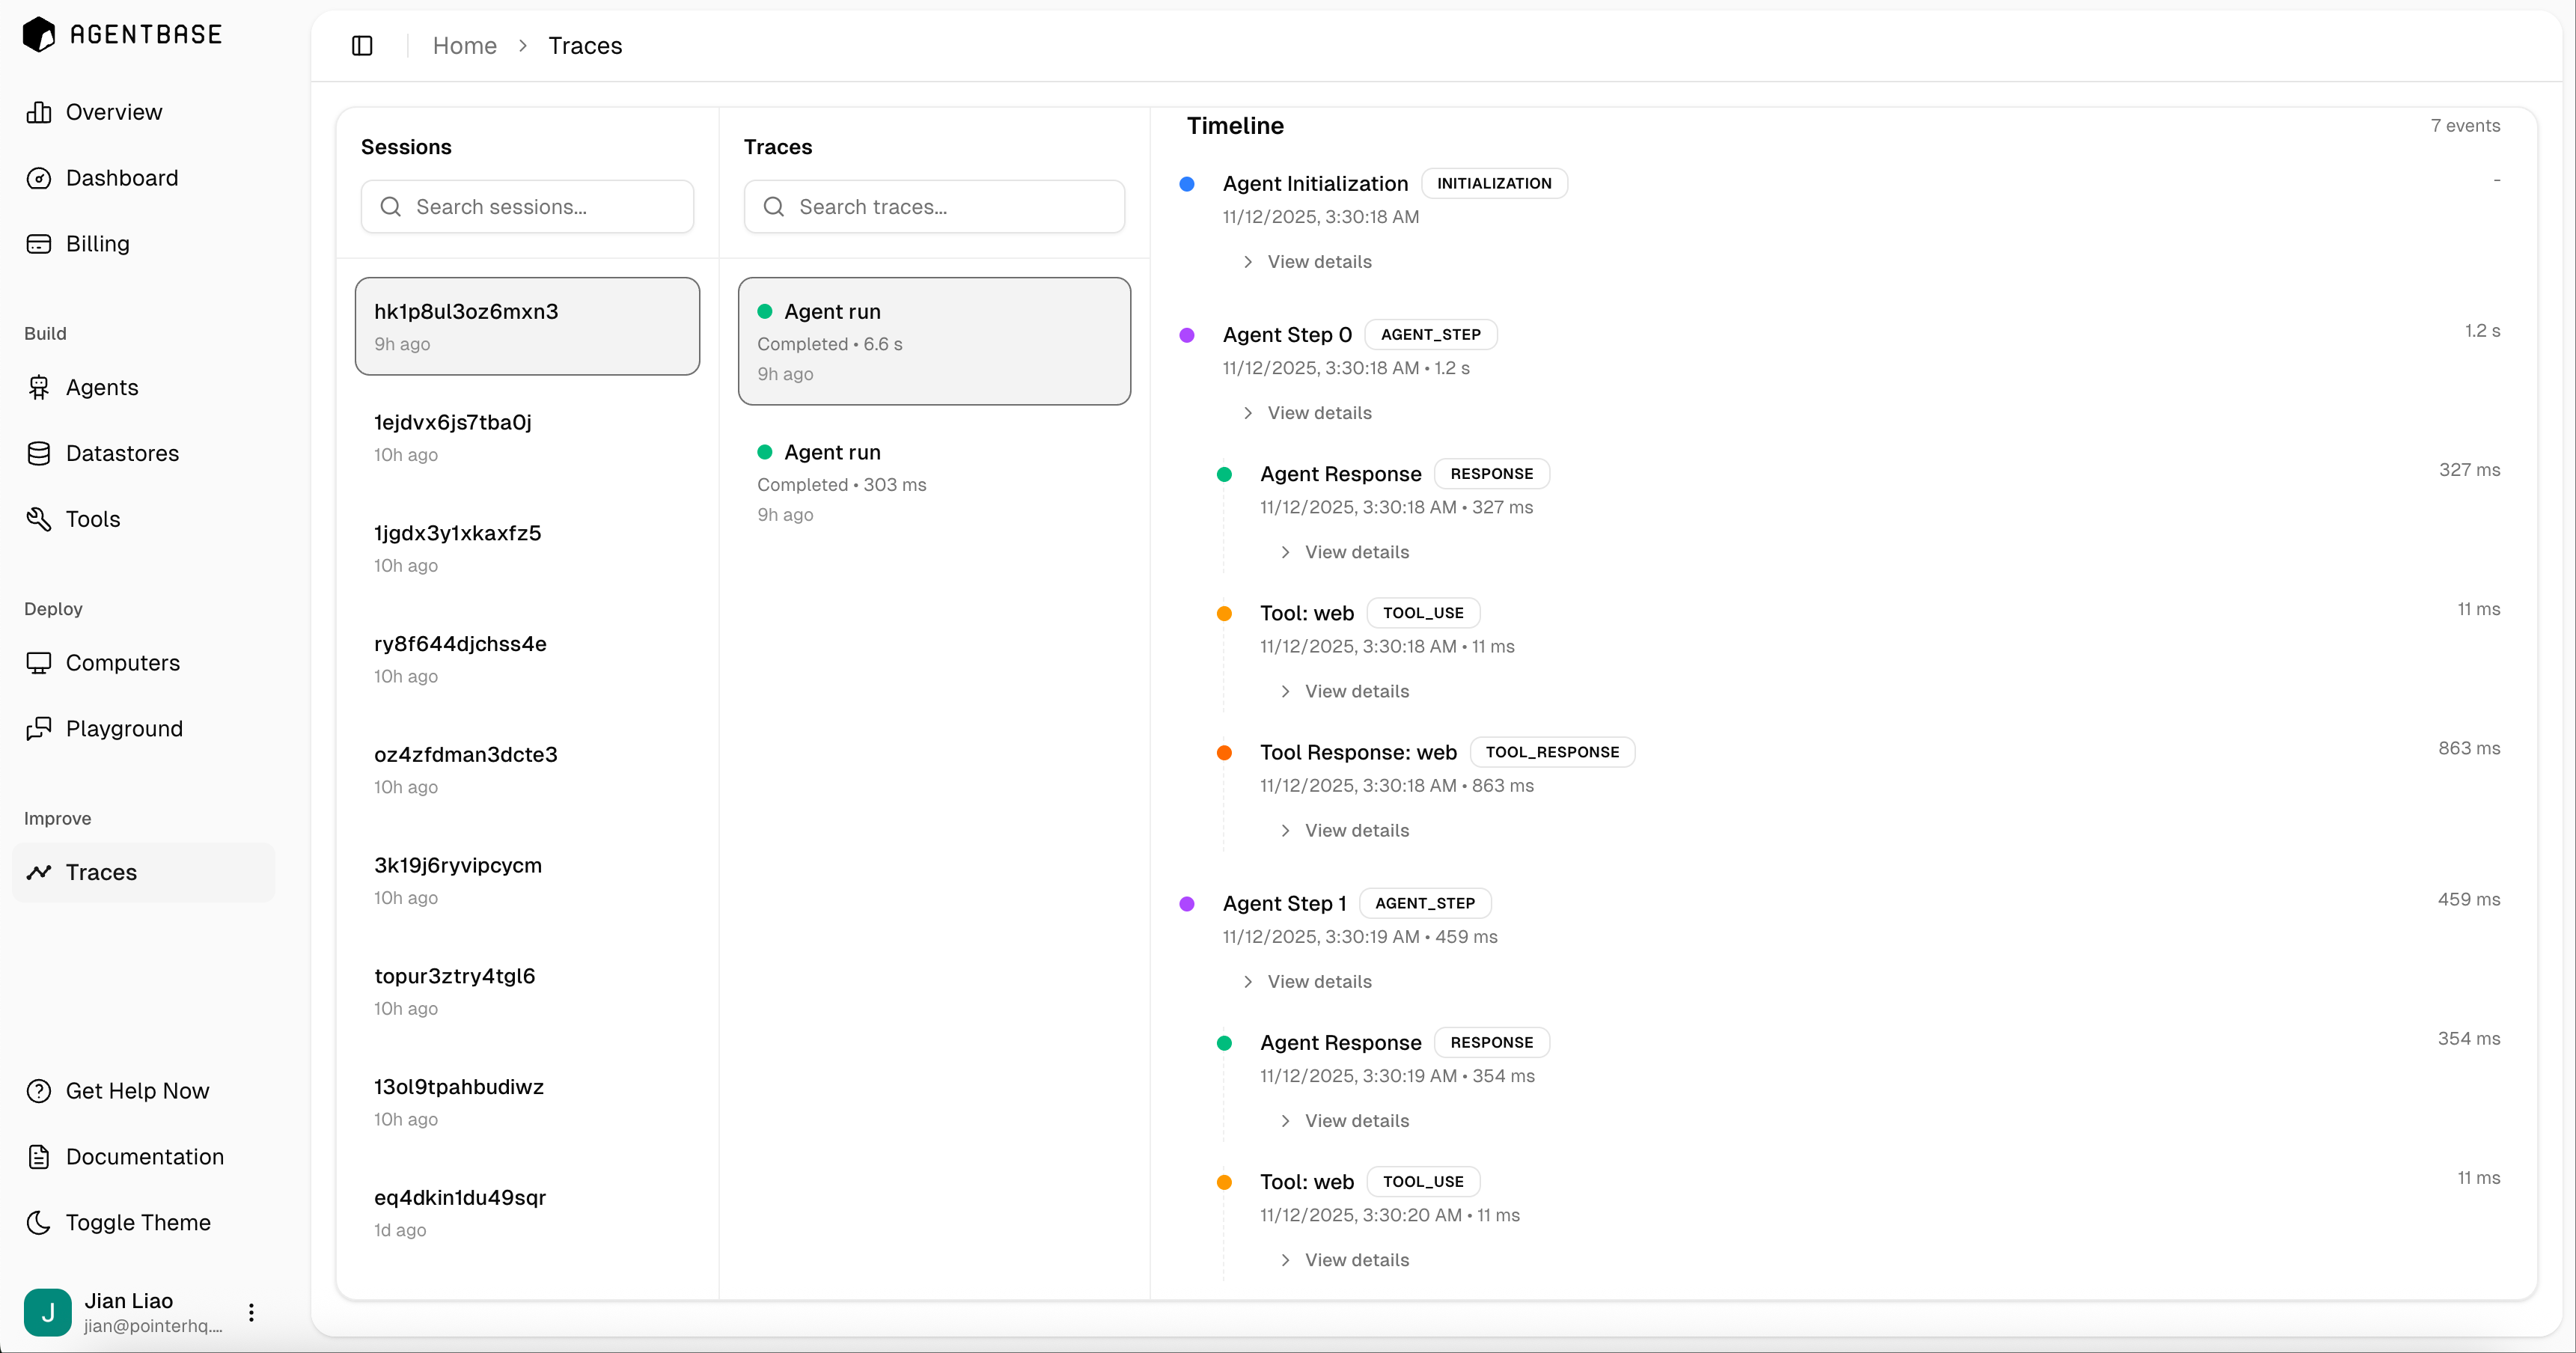This screenshot has height=1353, width=2576.
Task: Open the Tools section
Action: point(92,518)
